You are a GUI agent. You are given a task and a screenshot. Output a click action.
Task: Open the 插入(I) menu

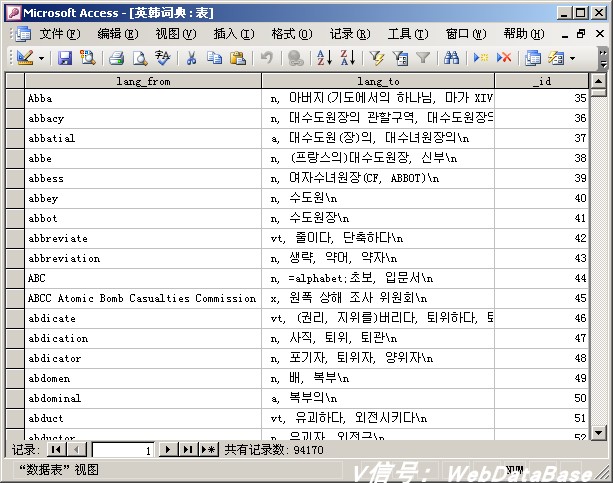tap(234, 34)
